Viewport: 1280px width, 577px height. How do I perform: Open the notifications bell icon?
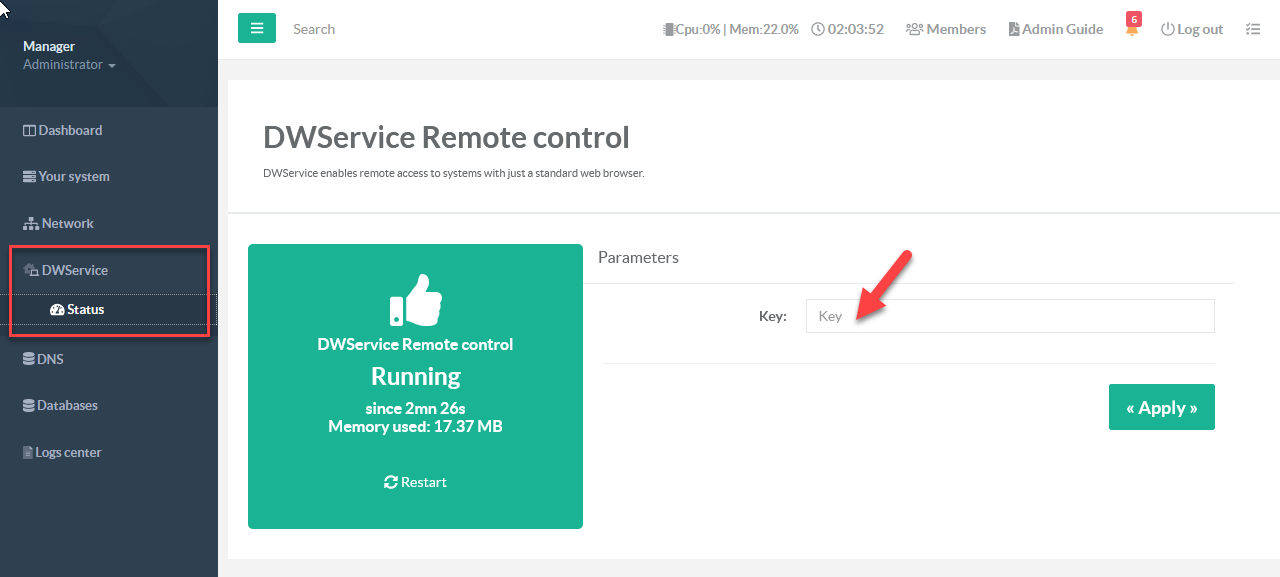tap(1132, 29)
